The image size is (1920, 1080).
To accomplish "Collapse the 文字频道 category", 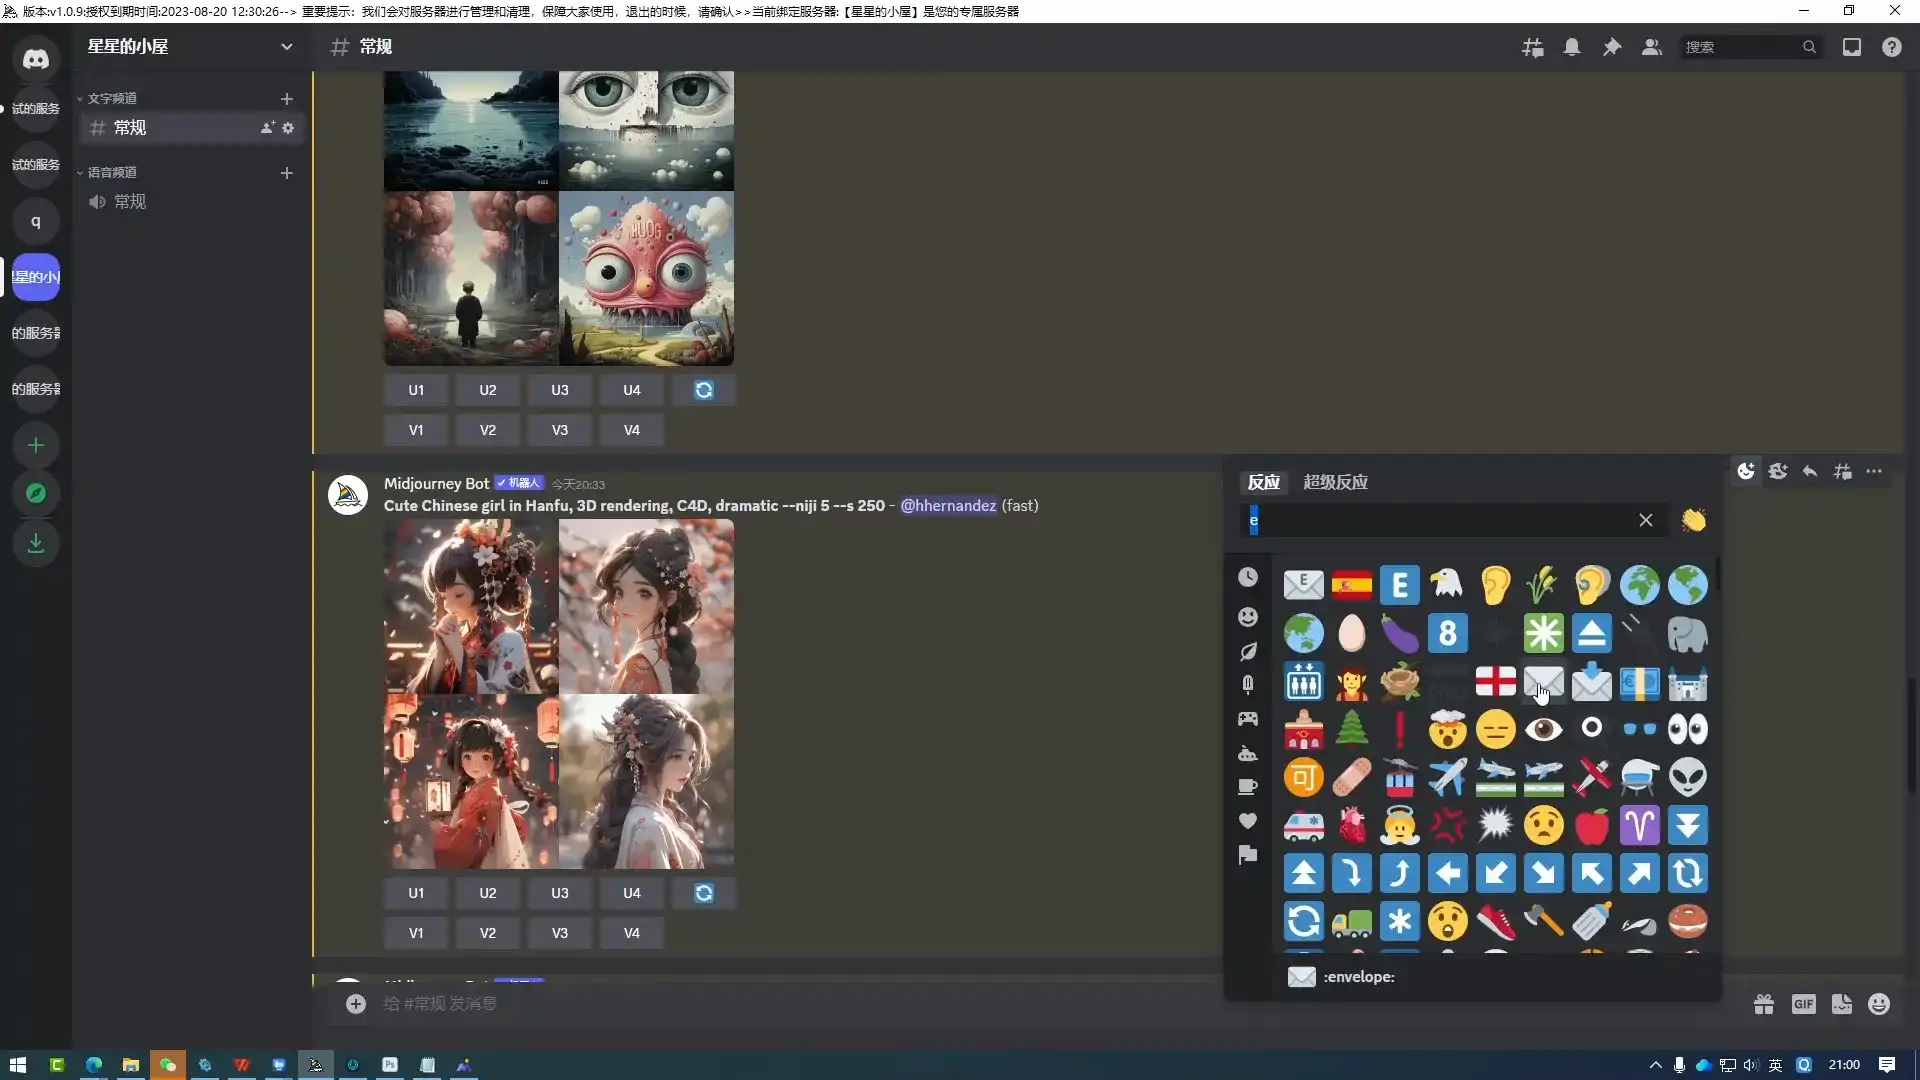I will click(x=111, y=98).
